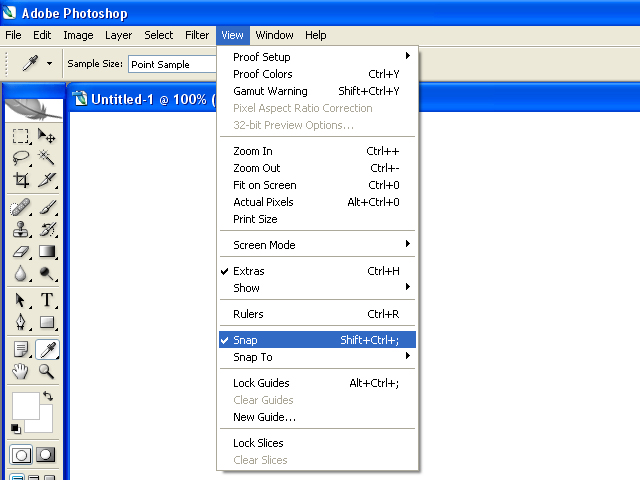The height and width of the screenshot is (480, 640).
Task: Open the Window menu
Action: [274, 35]
